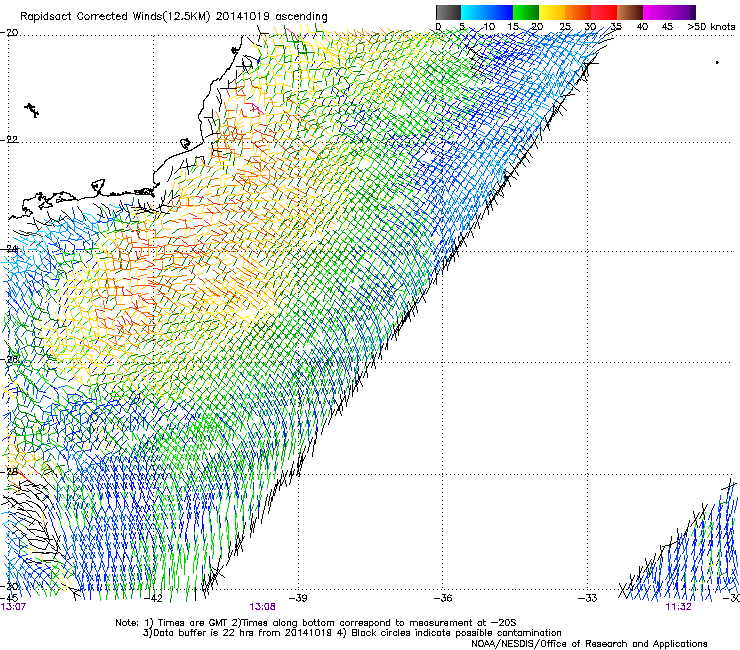Click the -33 longitude axis label
The image size is (740, 650).
tap(588, 598)
